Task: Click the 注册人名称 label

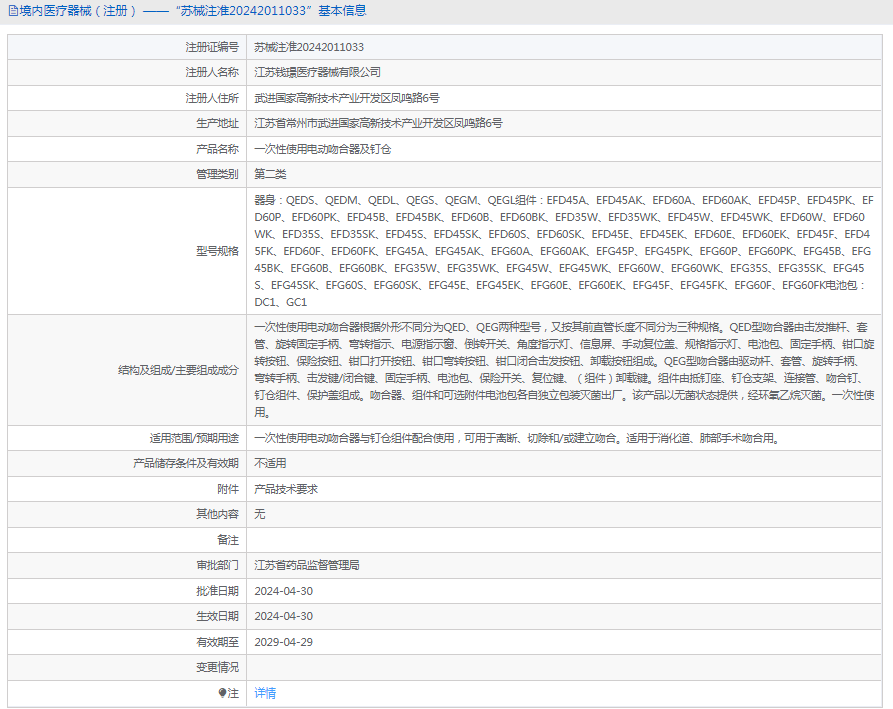Action: [212, 72]
